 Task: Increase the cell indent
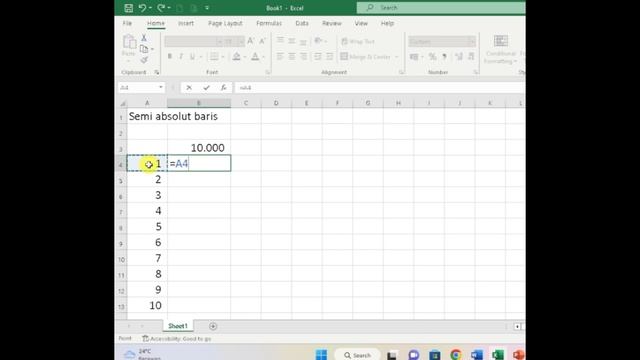[x=329, y=56]
